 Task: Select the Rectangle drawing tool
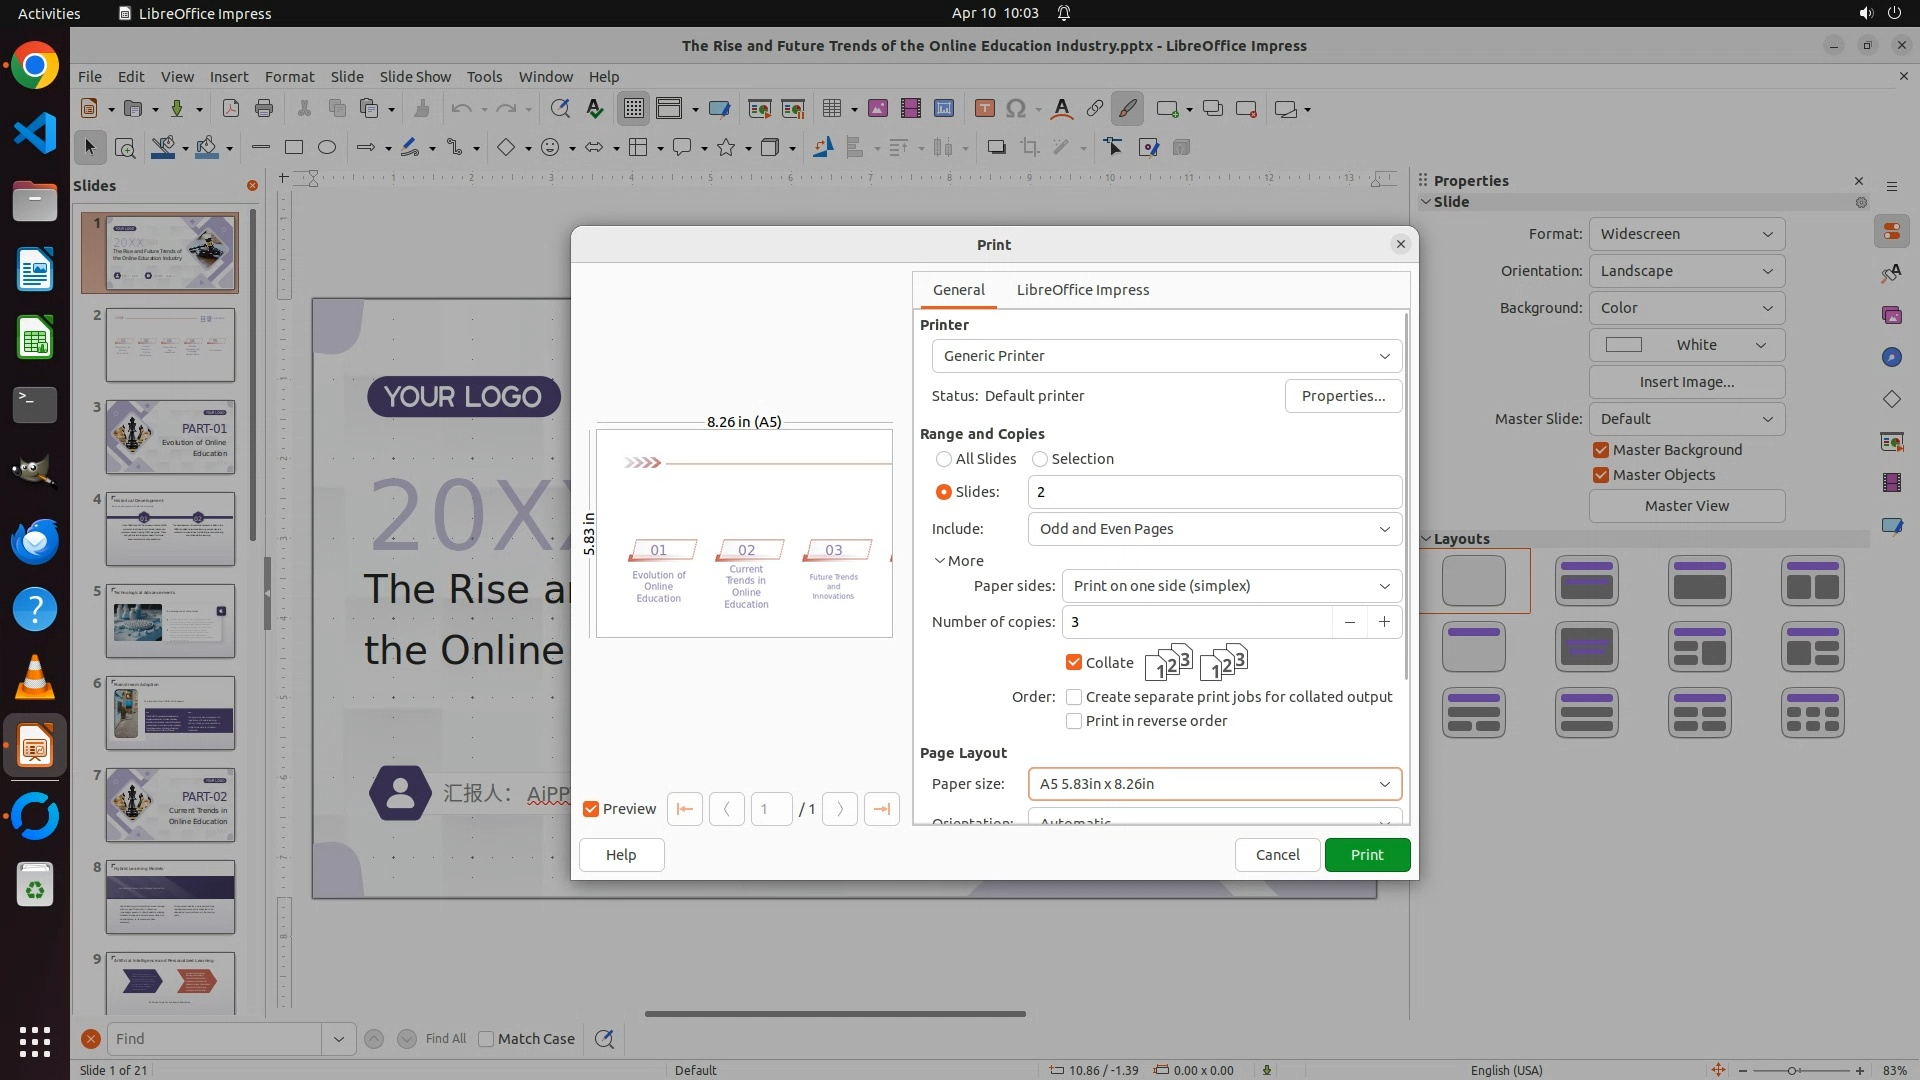[293, 148]
